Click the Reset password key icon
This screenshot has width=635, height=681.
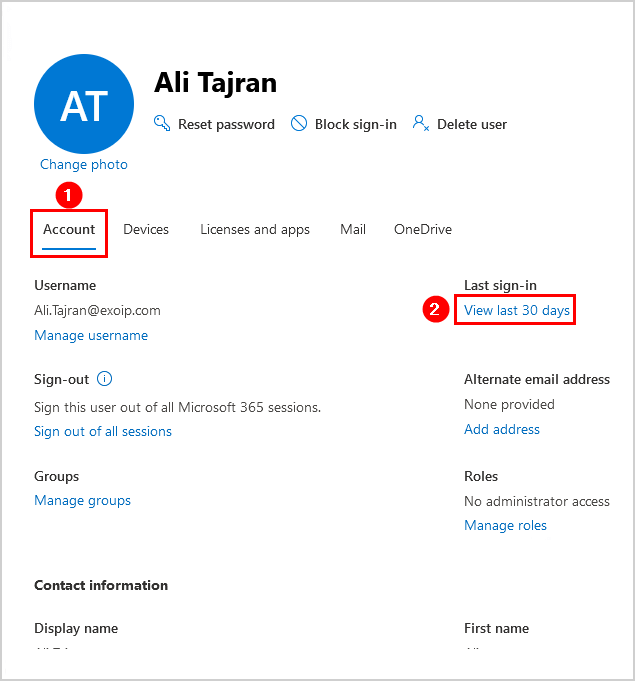(162, 124)
